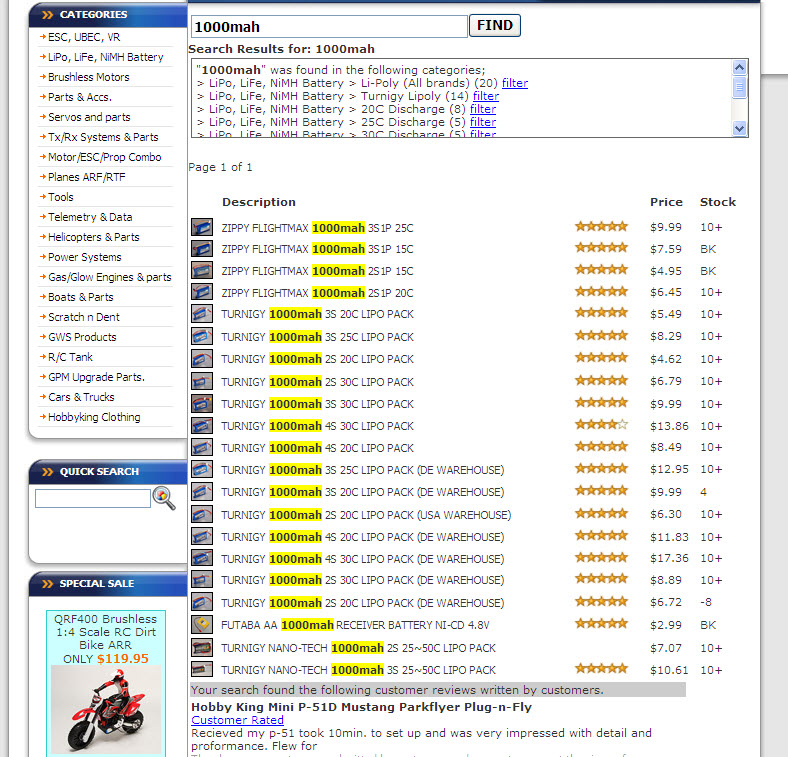
Task: Focus the Quick Search text box
Action: [93, 498]
